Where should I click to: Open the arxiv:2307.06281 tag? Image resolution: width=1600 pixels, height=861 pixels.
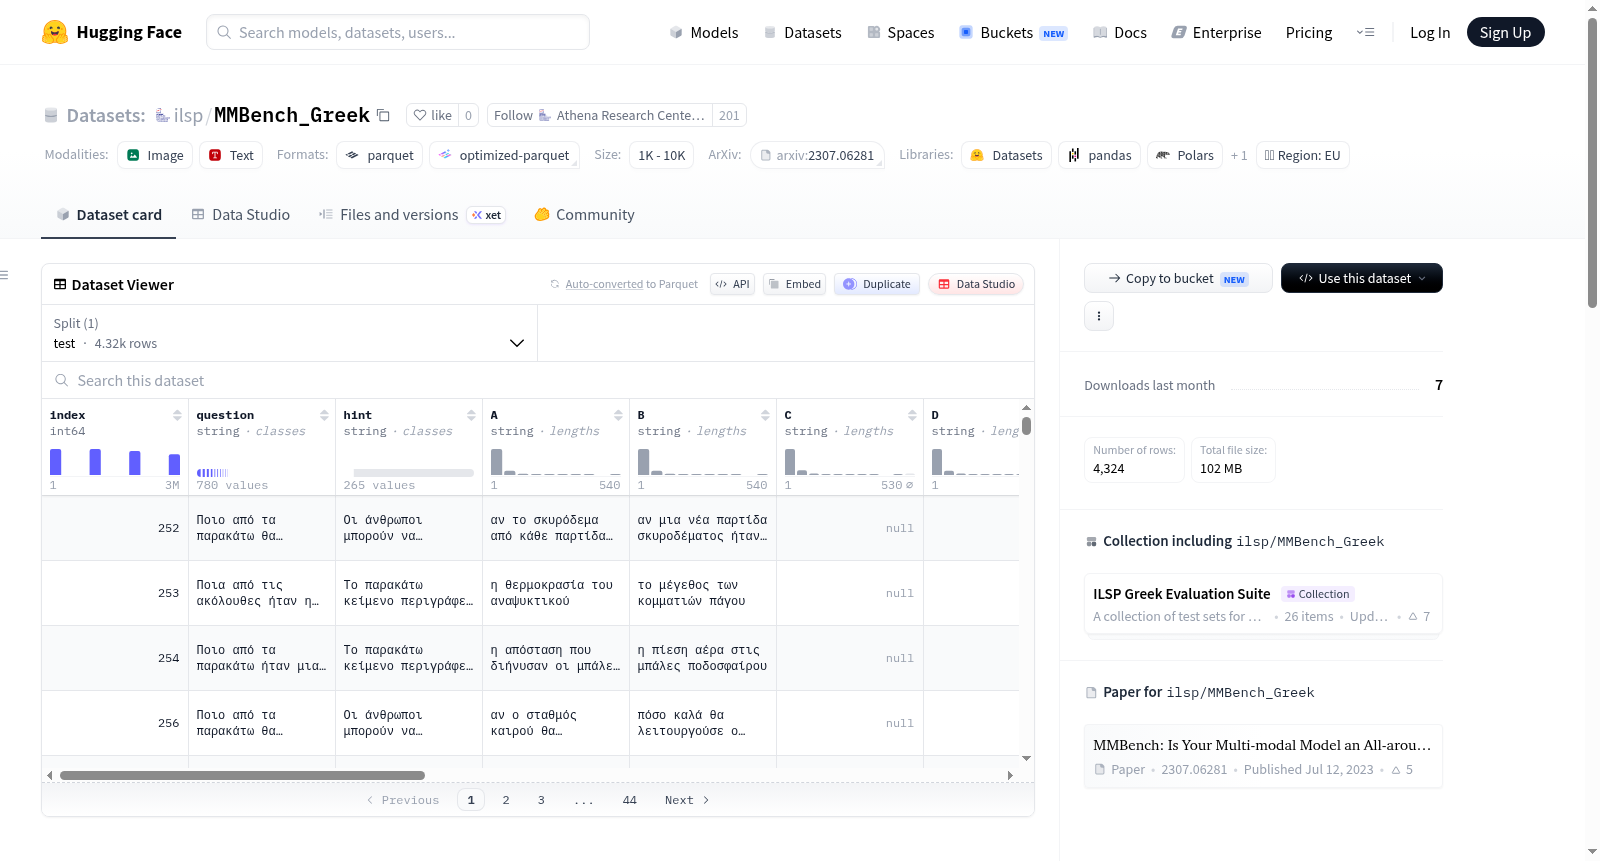(x=817, y=155)
